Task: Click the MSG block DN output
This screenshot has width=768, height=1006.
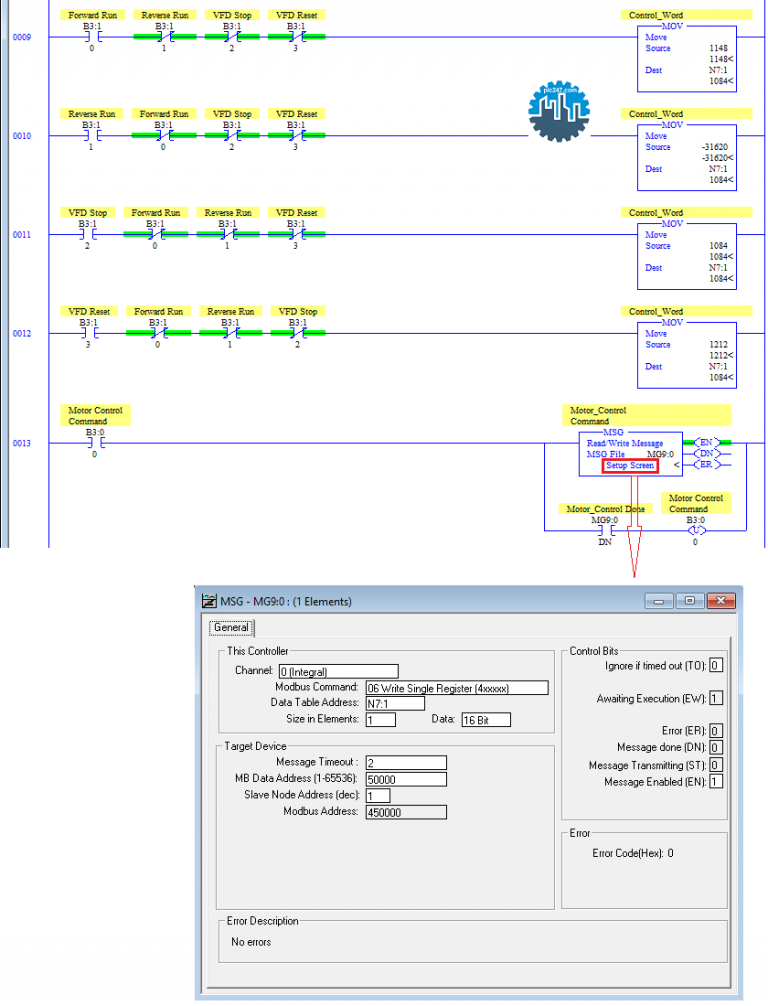Action: coord(706,454)
